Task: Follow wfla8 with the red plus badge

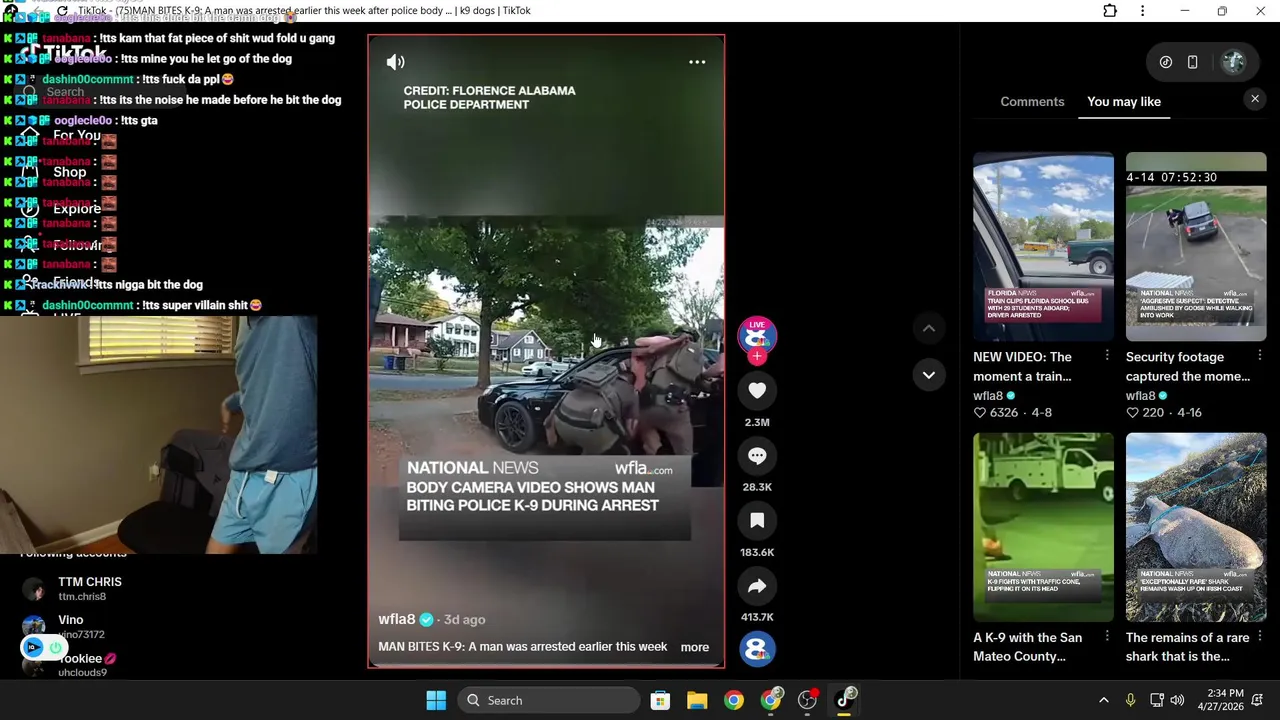Action: coord(757,356)
